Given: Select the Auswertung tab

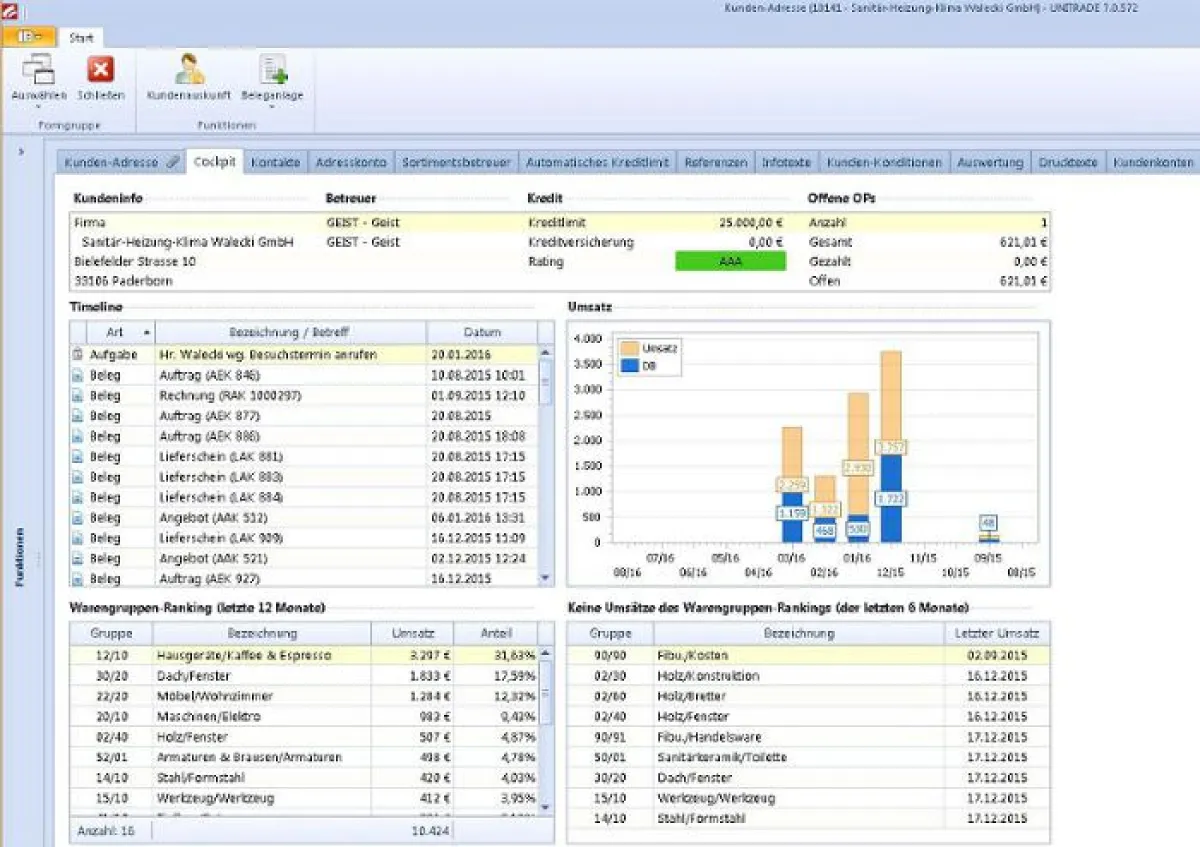Looking at the screenshot, I should pos(989,161).
